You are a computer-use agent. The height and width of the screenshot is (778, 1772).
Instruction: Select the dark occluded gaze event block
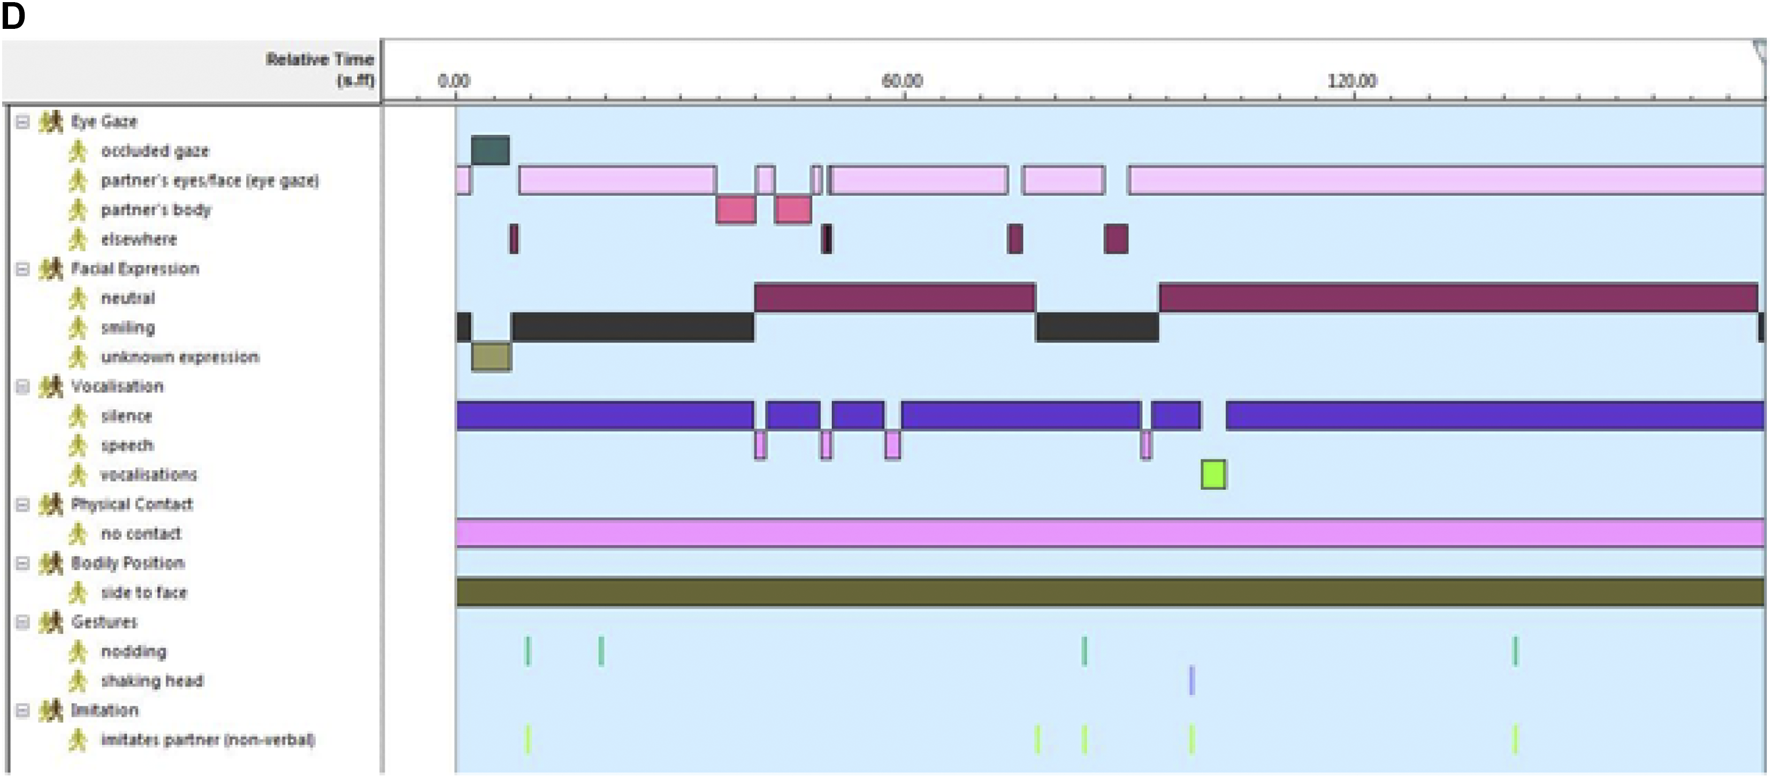[490, 150]
